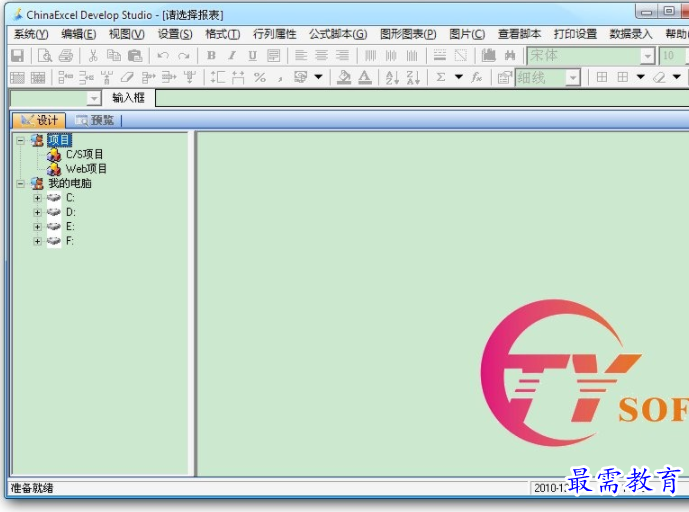Click the wrap text icon after underline
The height and width of the screenshot is (512, 689).
click(x=273, y=56)
